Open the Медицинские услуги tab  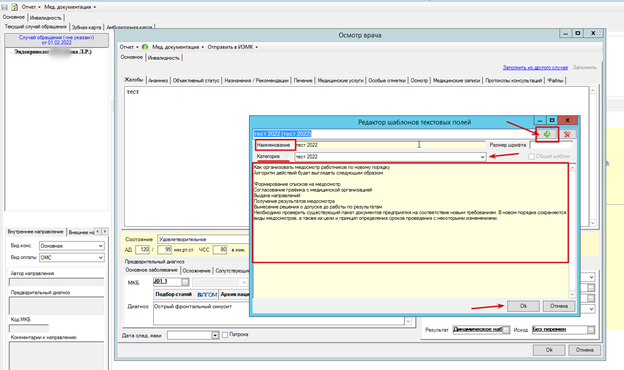[340, 80]
